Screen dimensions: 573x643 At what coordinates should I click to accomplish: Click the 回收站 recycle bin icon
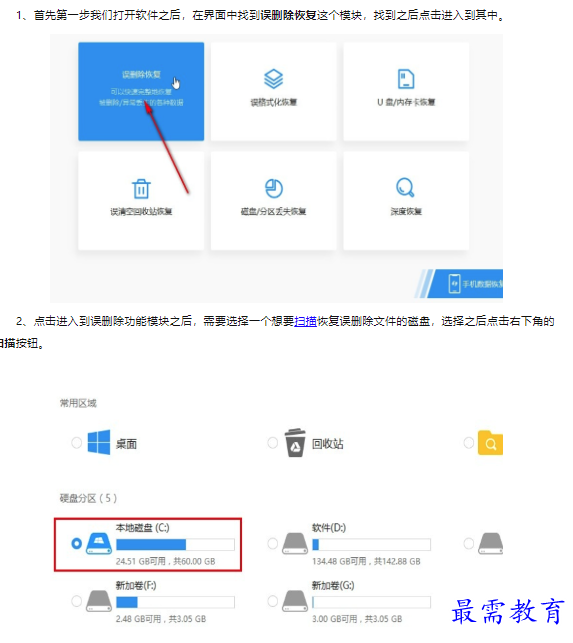(x=295, y=442)
